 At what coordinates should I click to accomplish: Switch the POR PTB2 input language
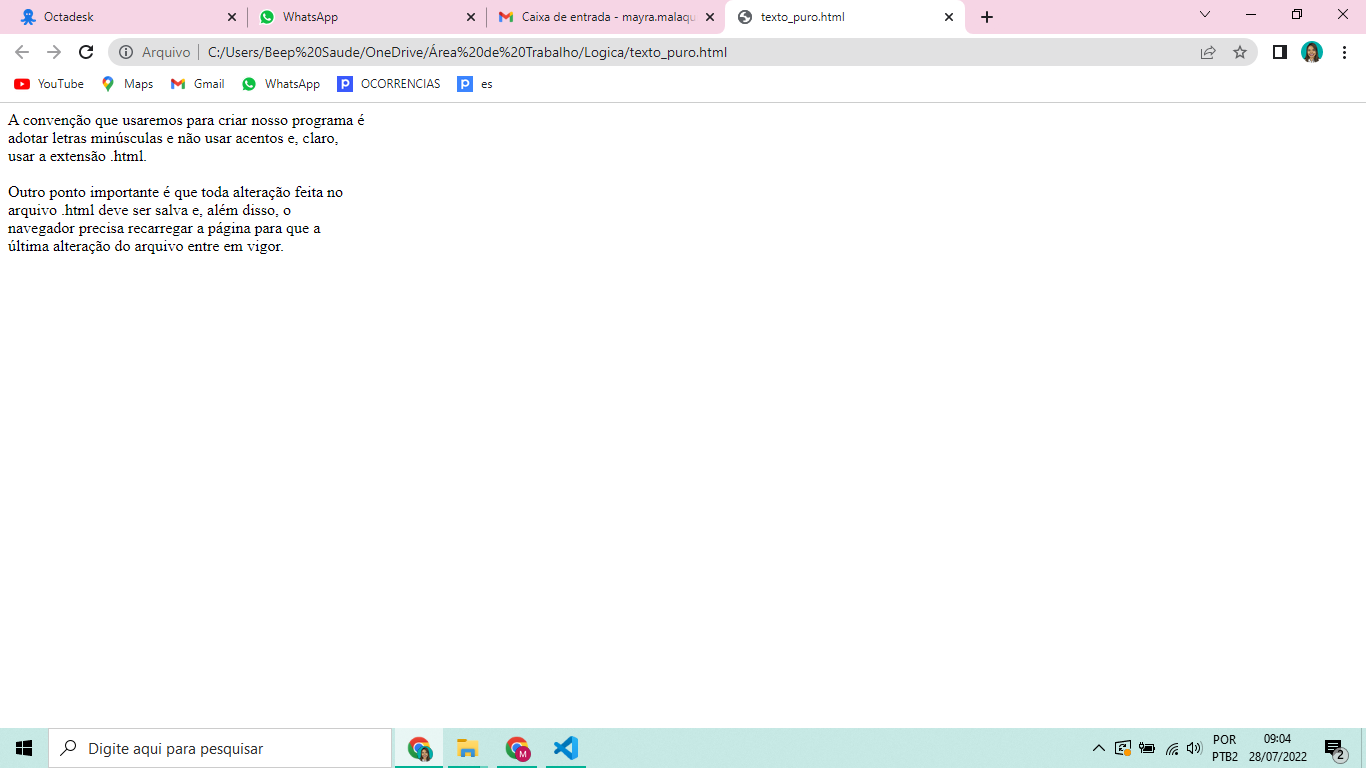click(x=1225, y=748)
